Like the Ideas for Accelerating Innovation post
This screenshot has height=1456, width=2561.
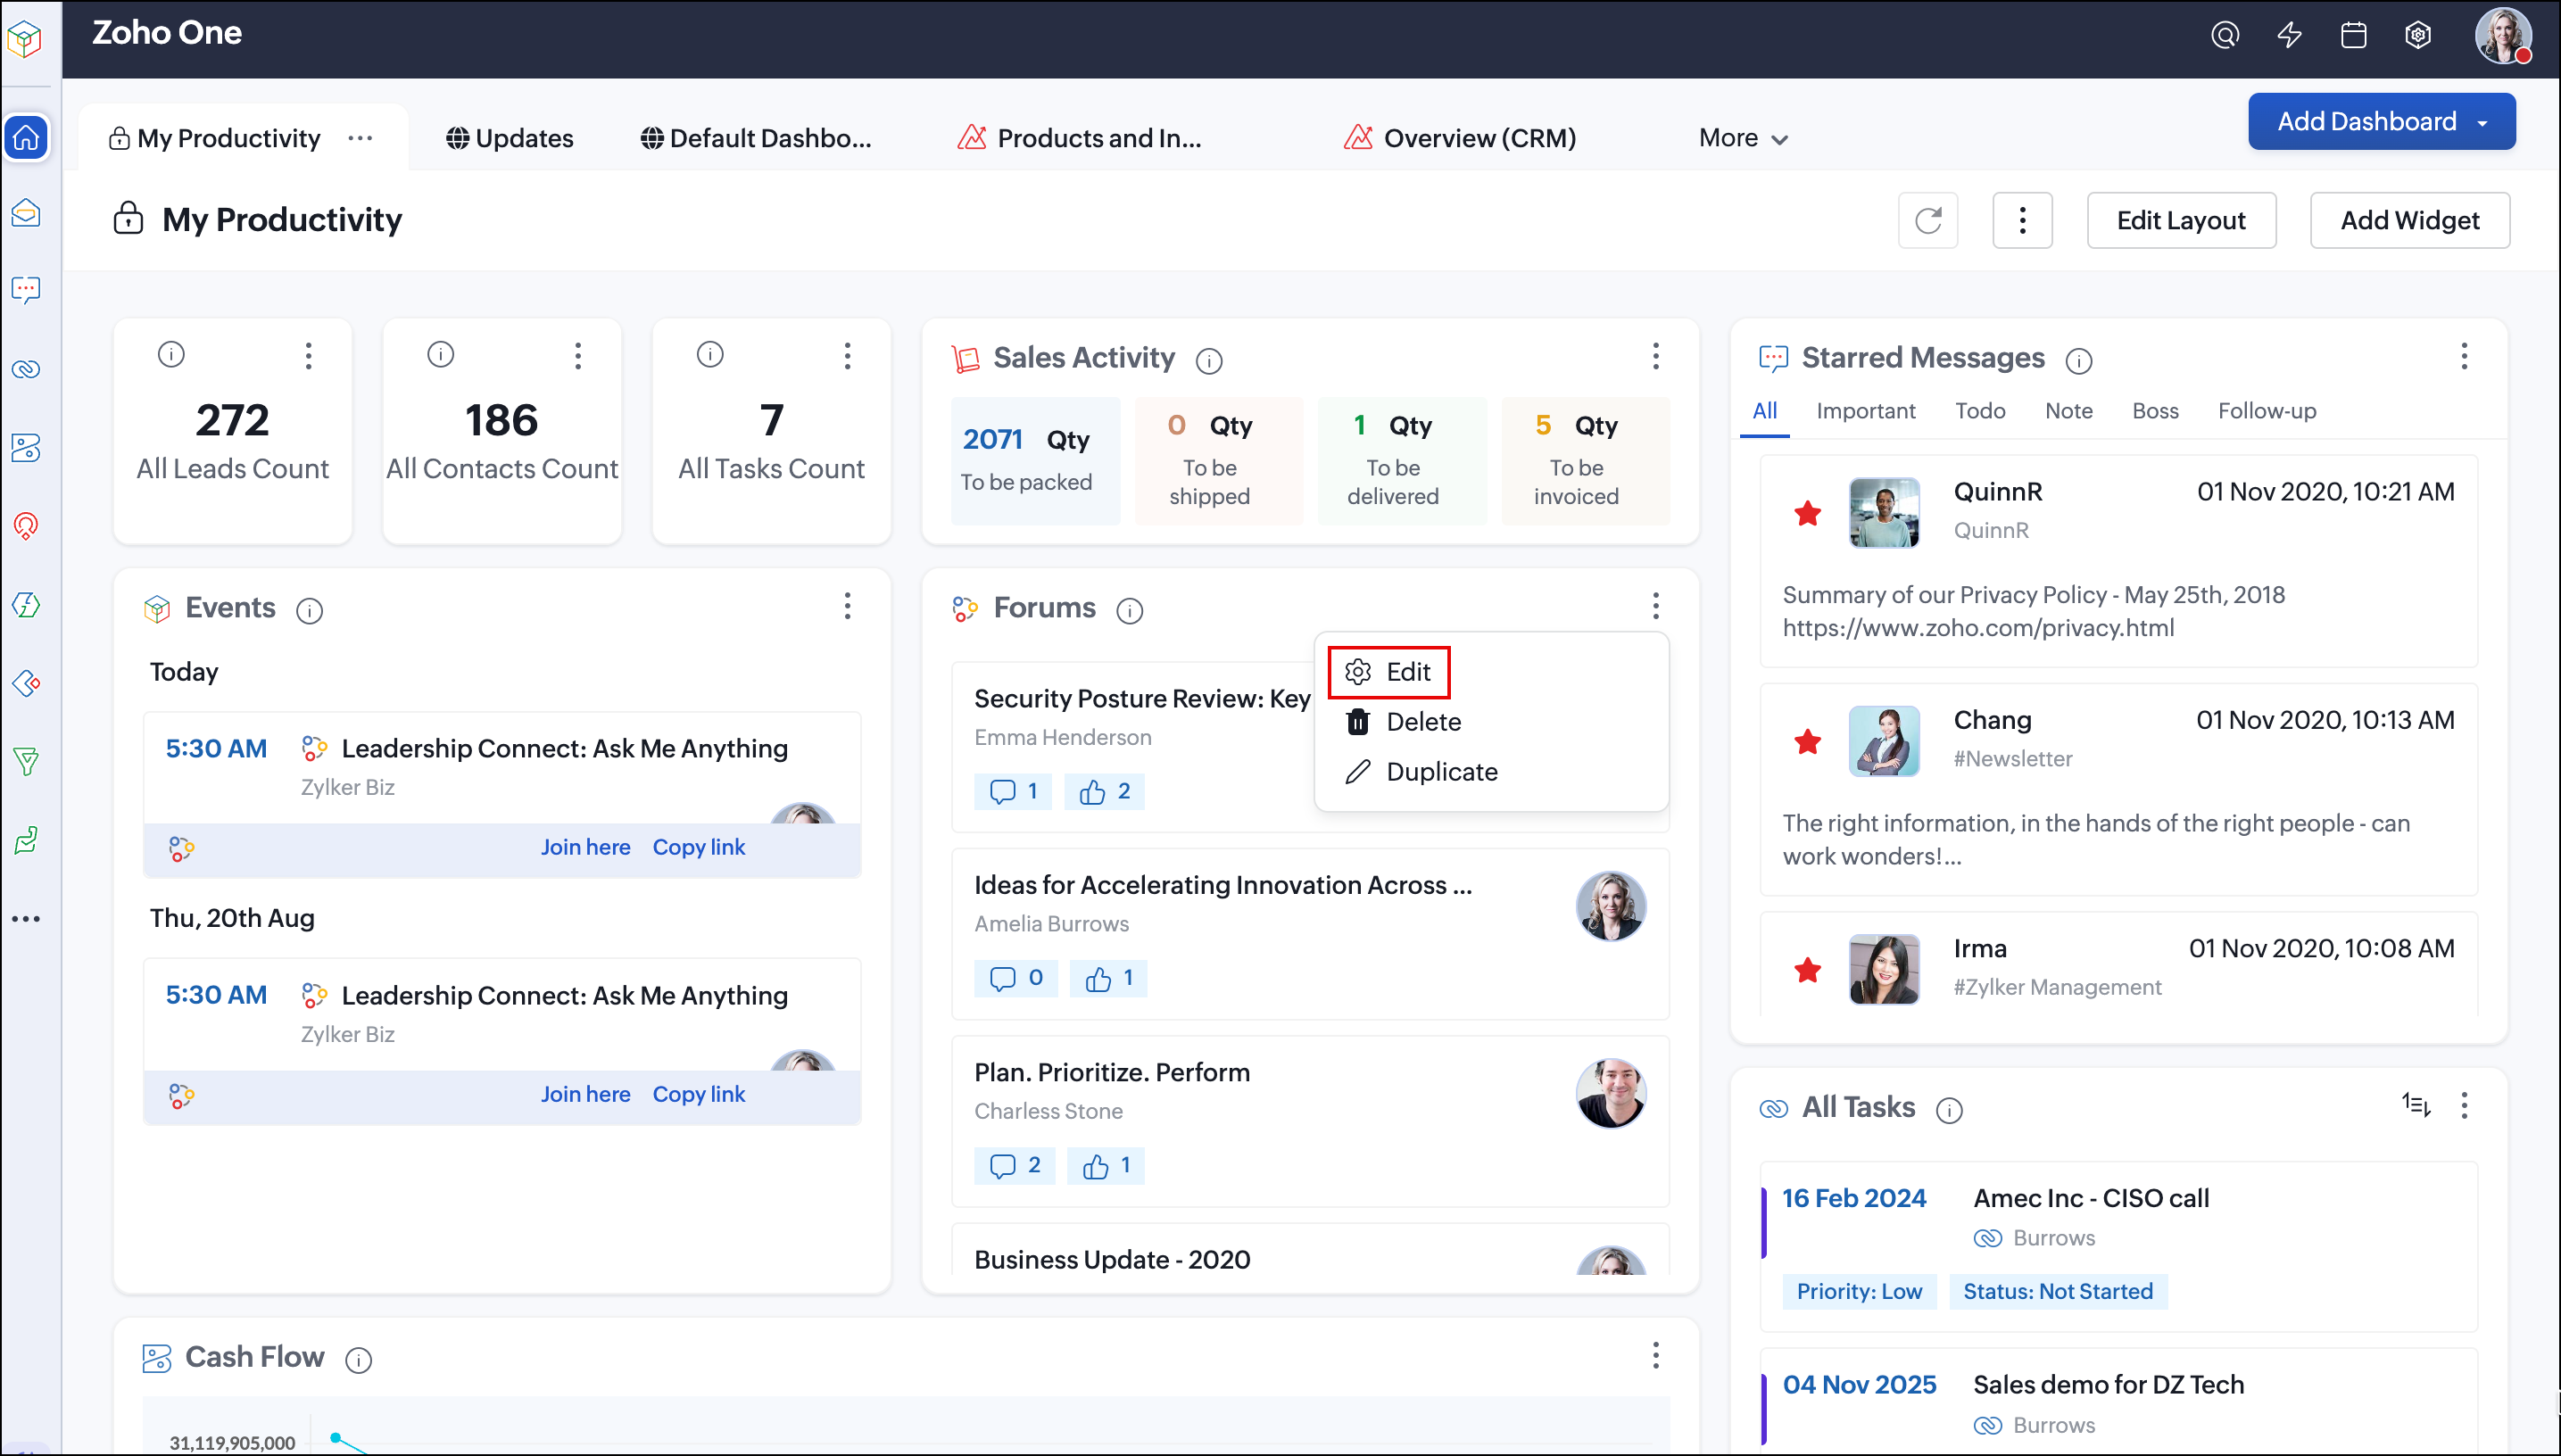pyautogui.click(x=1108, y=978)
